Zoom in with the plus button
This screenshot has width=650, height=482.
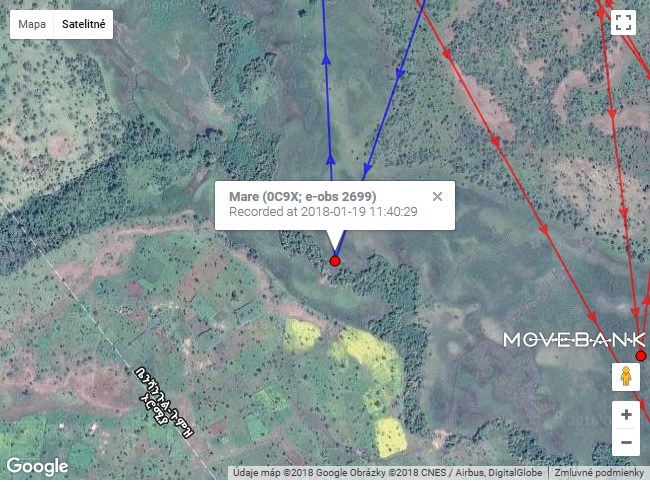pos(626,414)
